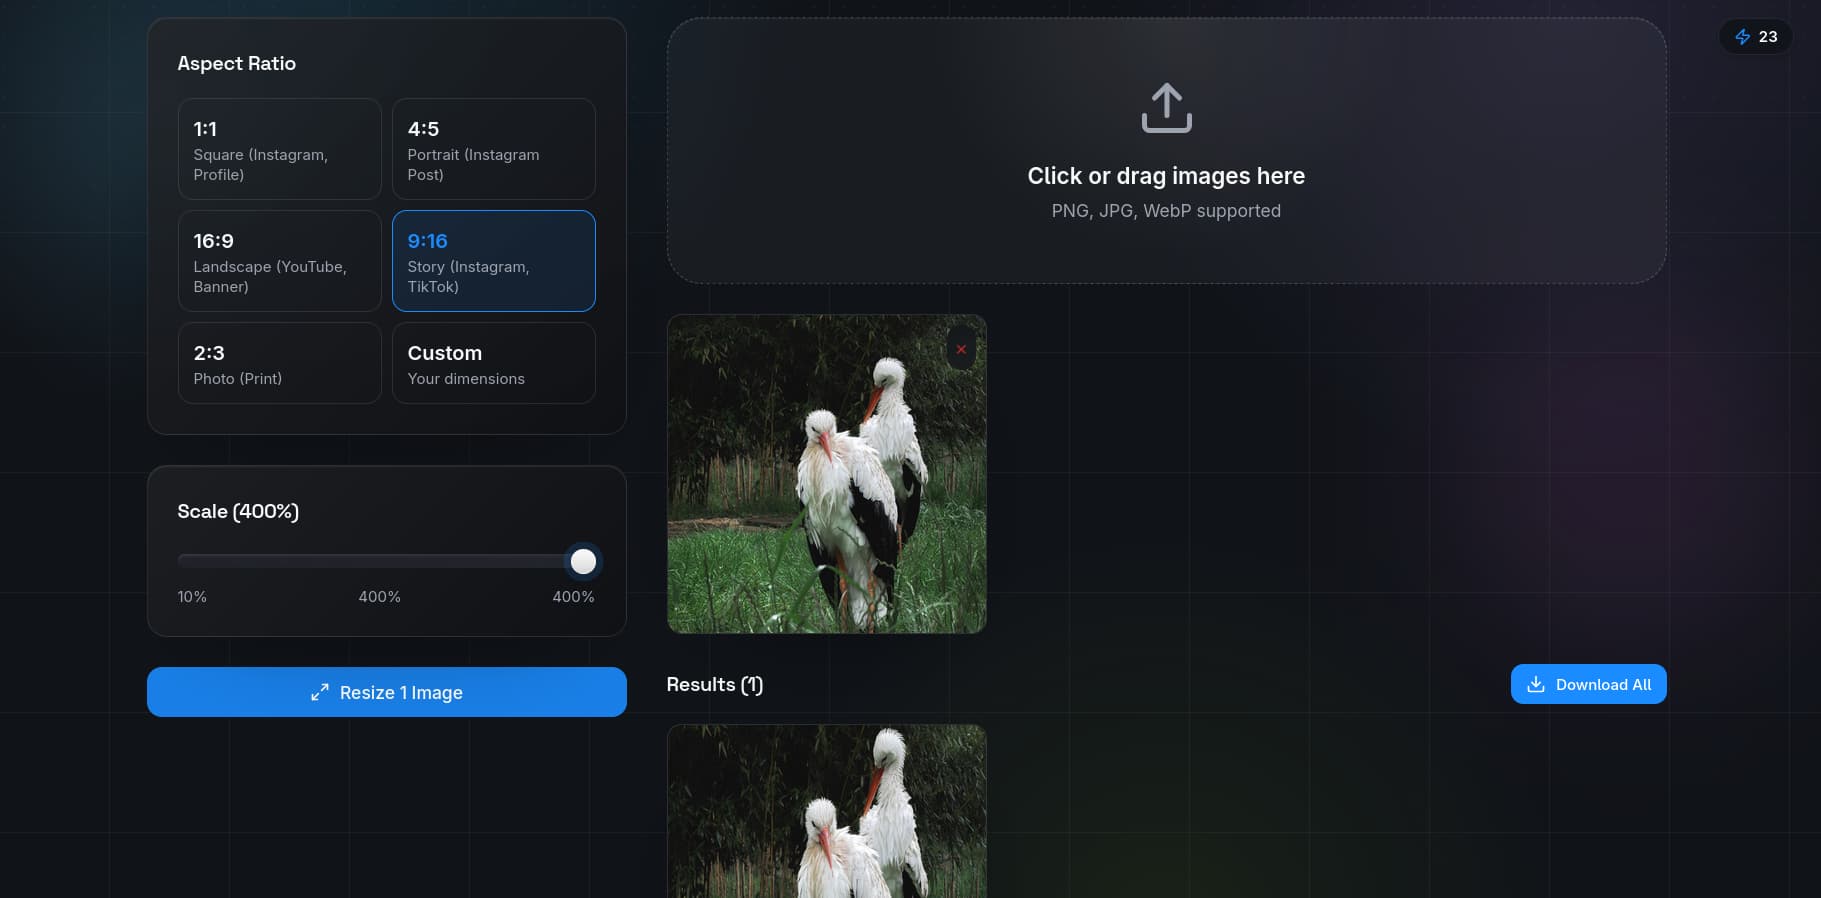Click the expand arrows icon on Resize button
Image resolution: width=1821 pixels, height=898 pixels.
coord(320,692)
